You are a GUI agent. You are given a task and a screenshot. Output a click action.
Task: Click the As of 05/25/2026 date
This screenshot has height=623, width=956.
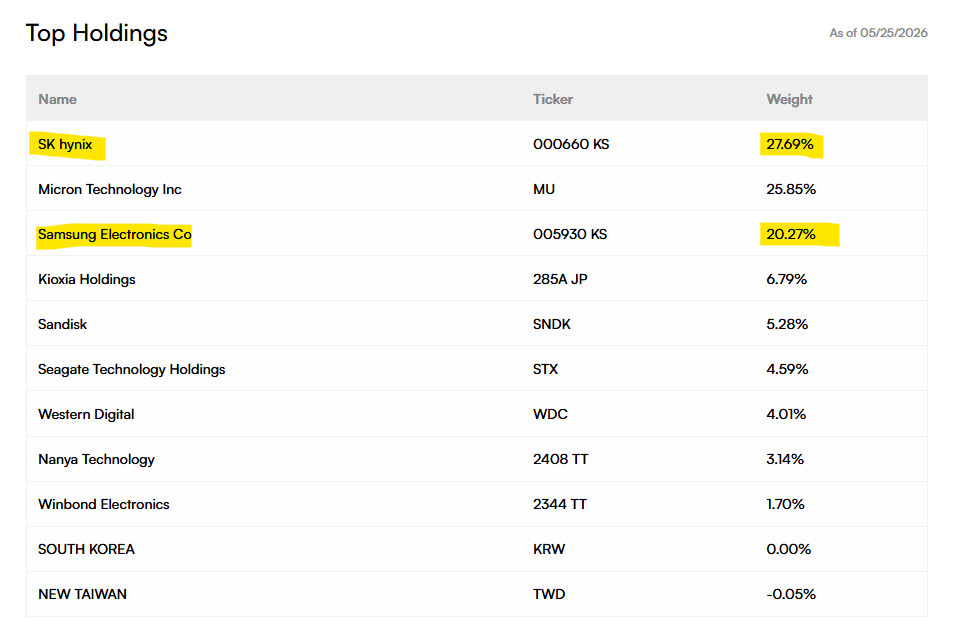[878, 33]
